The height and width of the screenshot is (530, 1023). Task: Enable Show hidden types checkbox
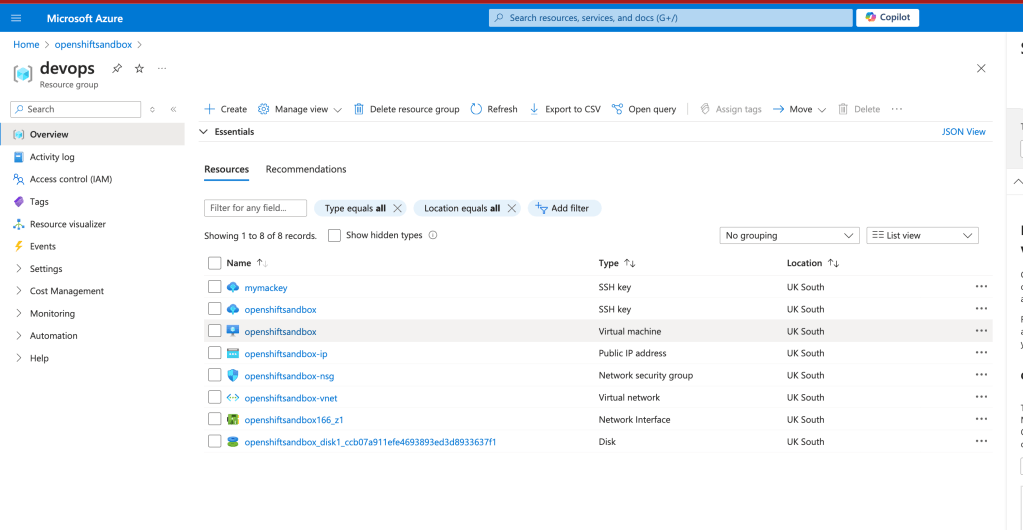click(335, 236)
